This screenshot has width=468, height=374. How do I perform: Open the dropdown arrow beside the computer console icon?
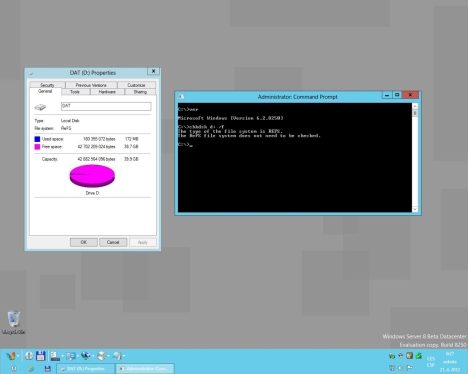62,356
